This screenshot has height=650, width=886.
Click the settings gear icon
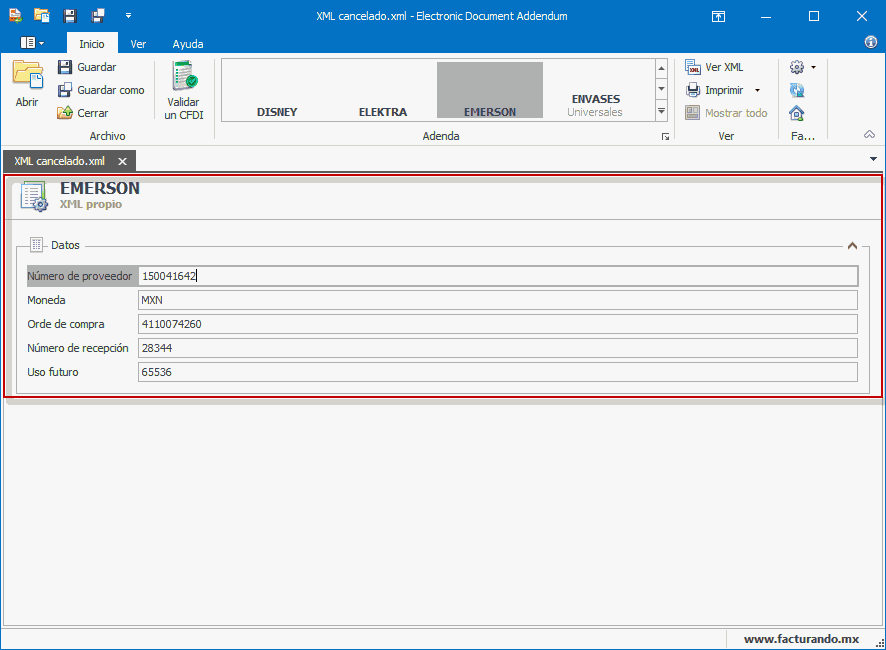[797, 67]
